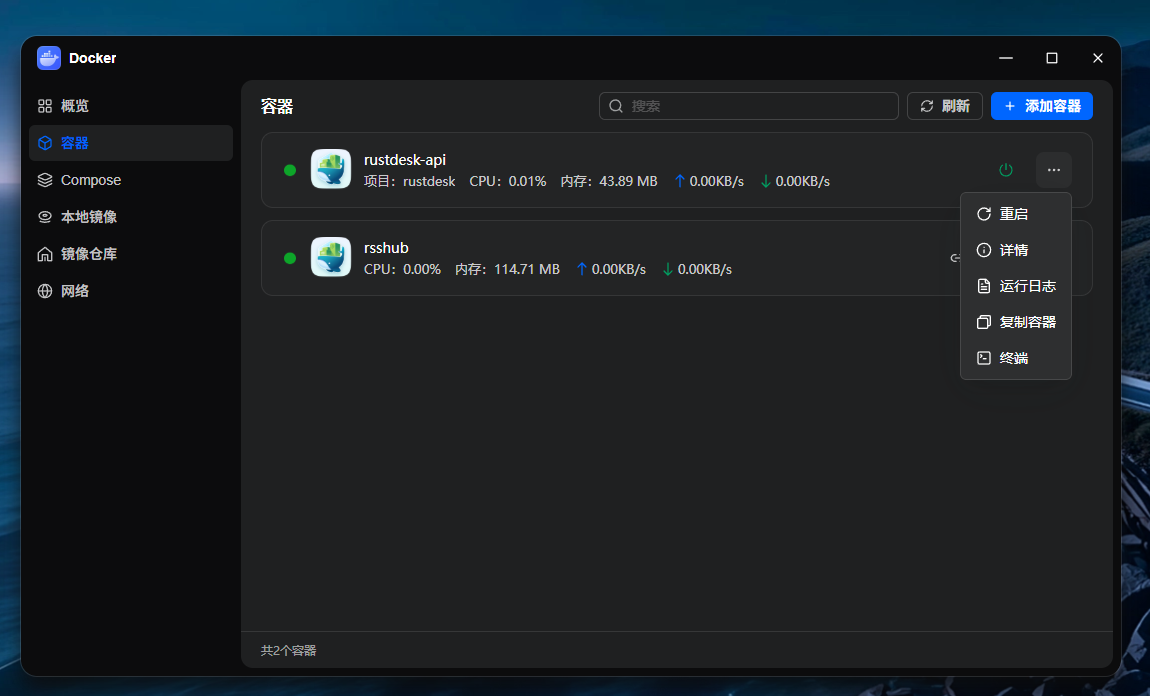Select 容器 in the sidebar
Screen dimensions: 1150x696
tap(131, 143)
